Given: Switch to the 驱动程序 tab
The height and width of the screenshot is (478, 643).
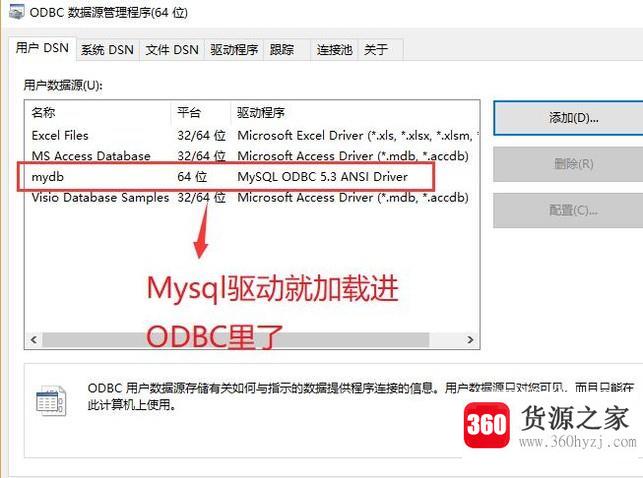Looking at the screenshot, I should pyautogui.click(x=234, y=50).
